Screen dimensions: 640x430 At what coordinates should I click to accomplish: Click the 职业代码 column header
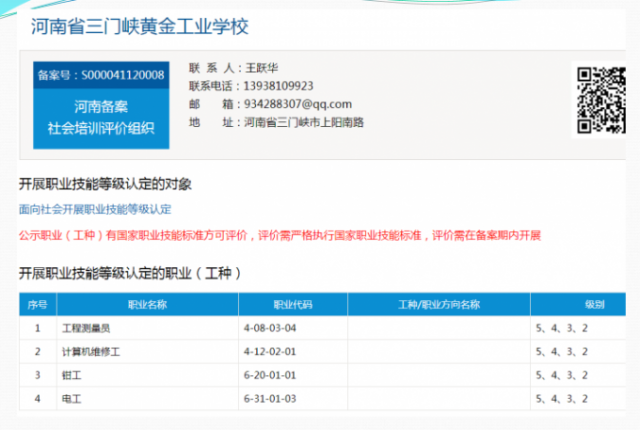[293, 304]
